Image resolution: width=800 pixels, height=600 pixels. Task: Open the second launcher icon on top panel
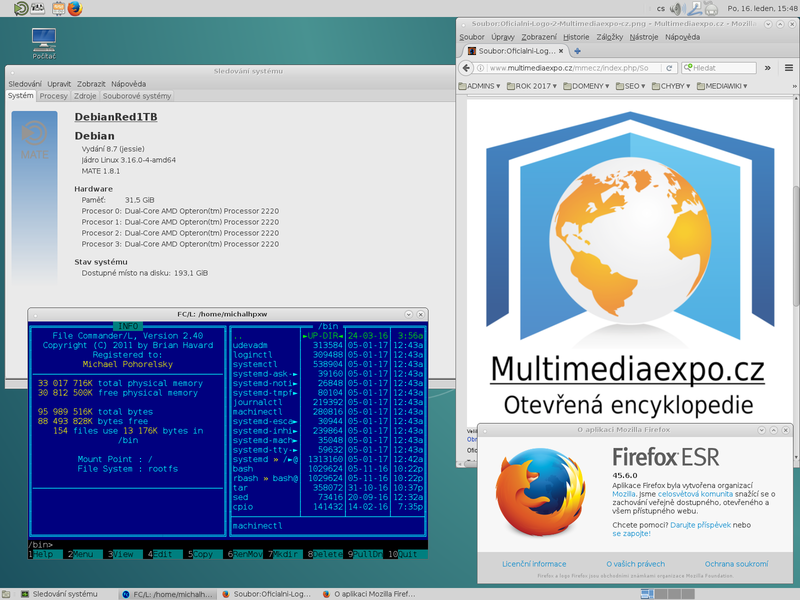(x=38, y=8)
